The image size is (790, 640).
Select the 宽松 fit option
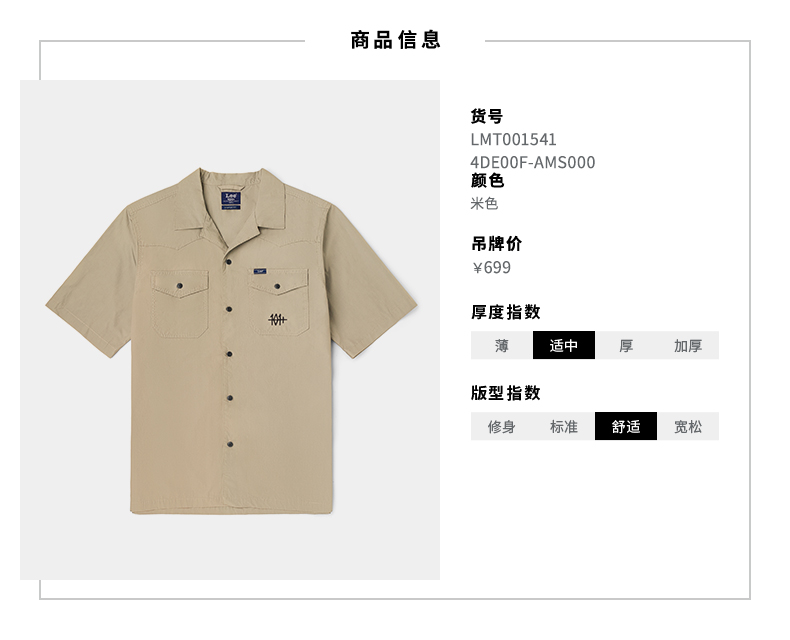click(688, 426)
